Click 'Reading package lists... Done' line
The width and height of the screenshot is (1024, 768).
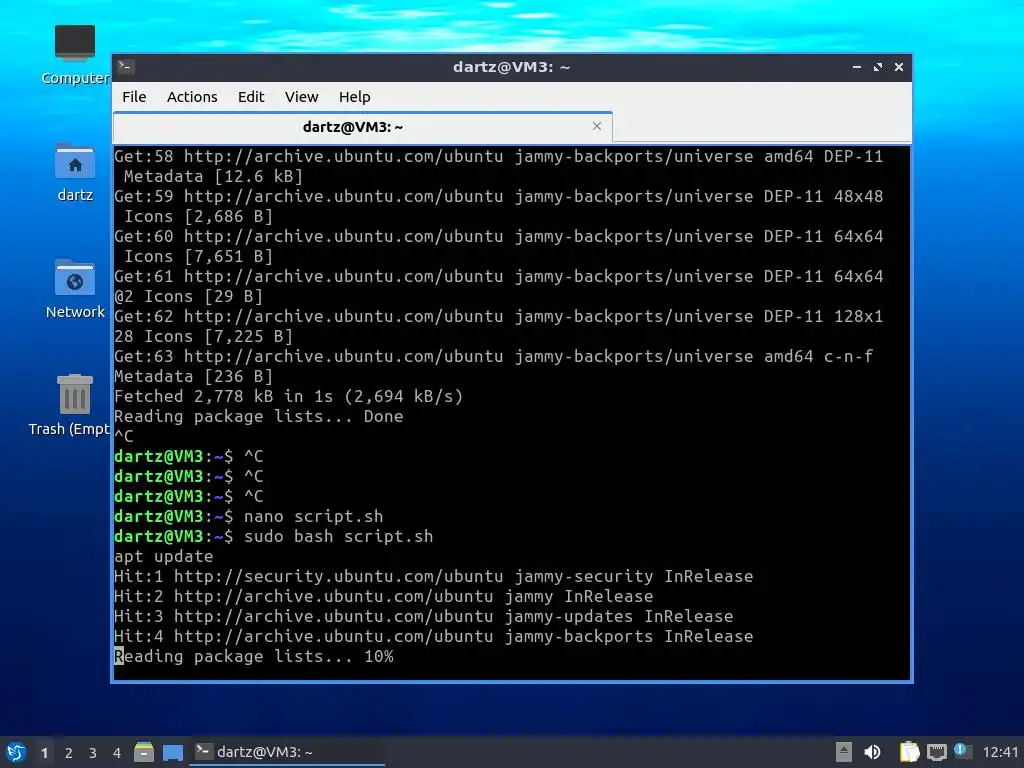point(259,417)
